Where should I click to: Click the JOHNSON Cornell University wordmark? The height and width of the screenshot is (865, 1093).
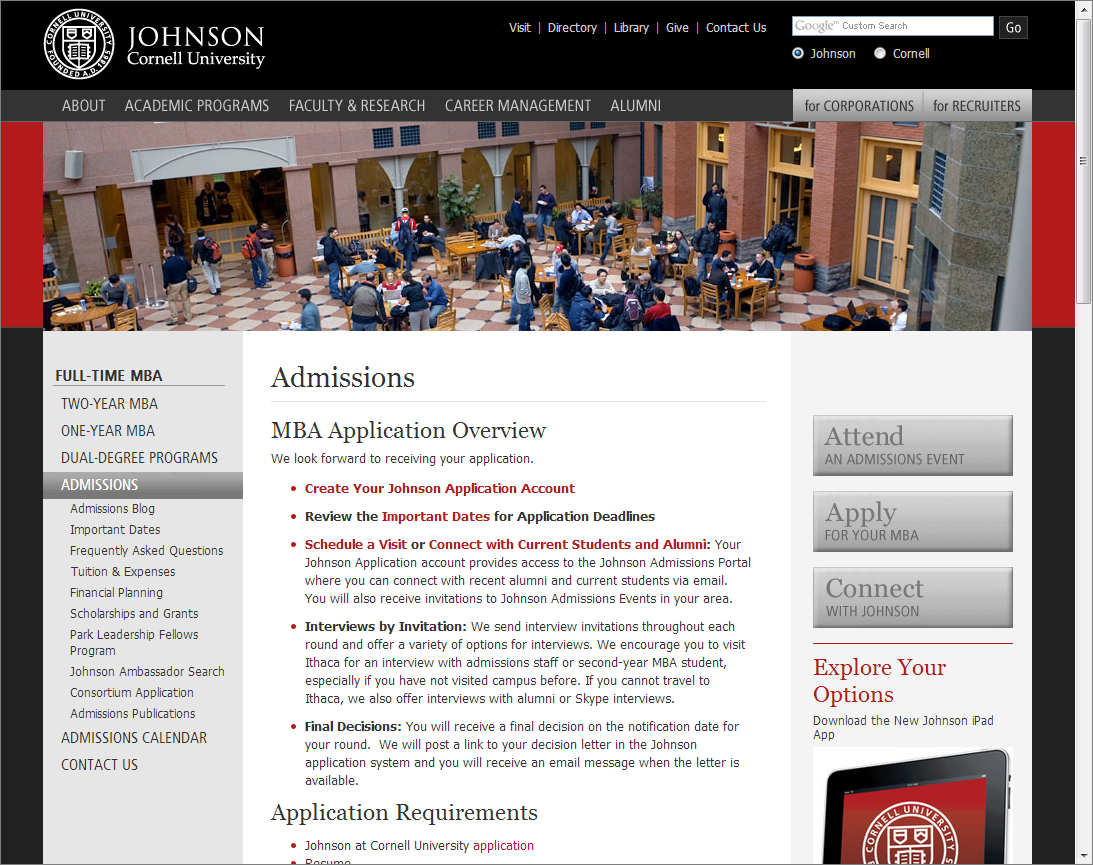click(x=196, y=46)
